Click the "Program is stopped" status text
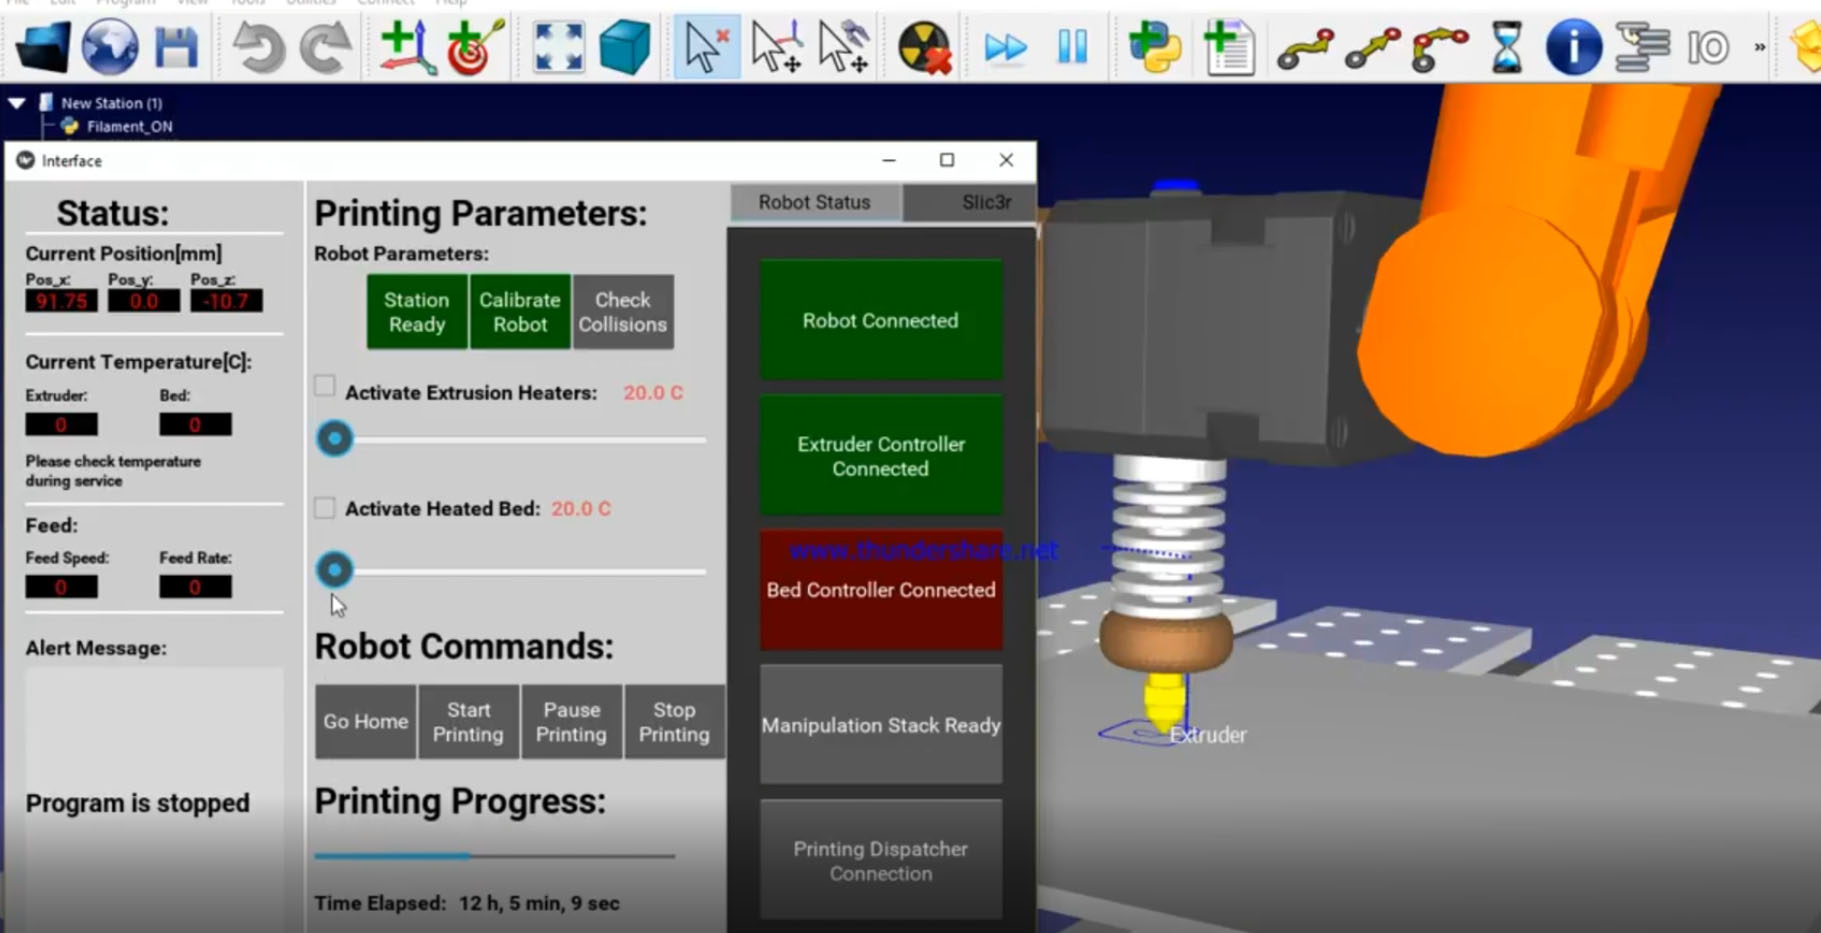Screen dimensions: 1821x933 [138, 803]
